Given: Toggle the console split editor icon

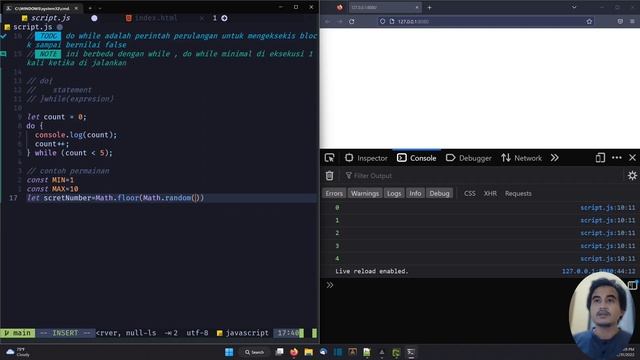Looking at the screenshot, I should pos(632,285).
